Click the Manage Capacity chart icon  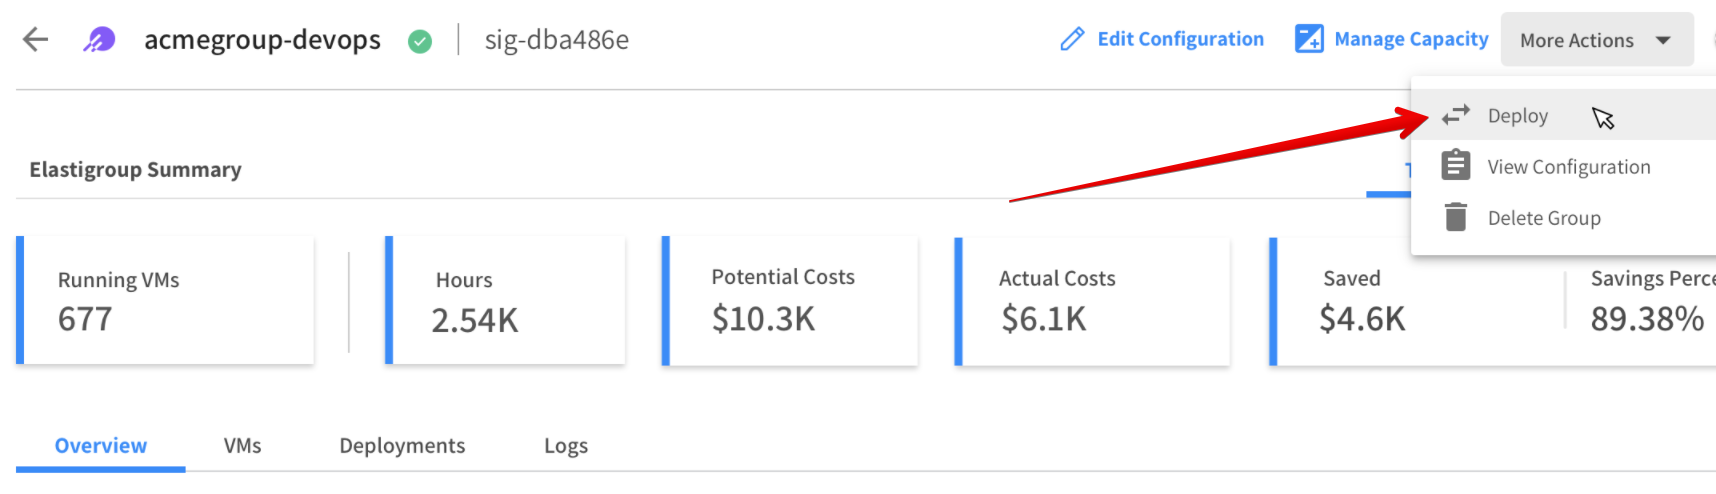1309,39
